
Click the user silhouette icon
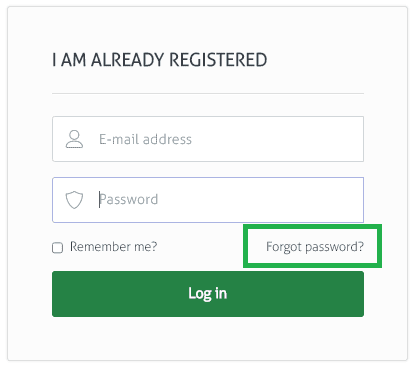[74, 139]
